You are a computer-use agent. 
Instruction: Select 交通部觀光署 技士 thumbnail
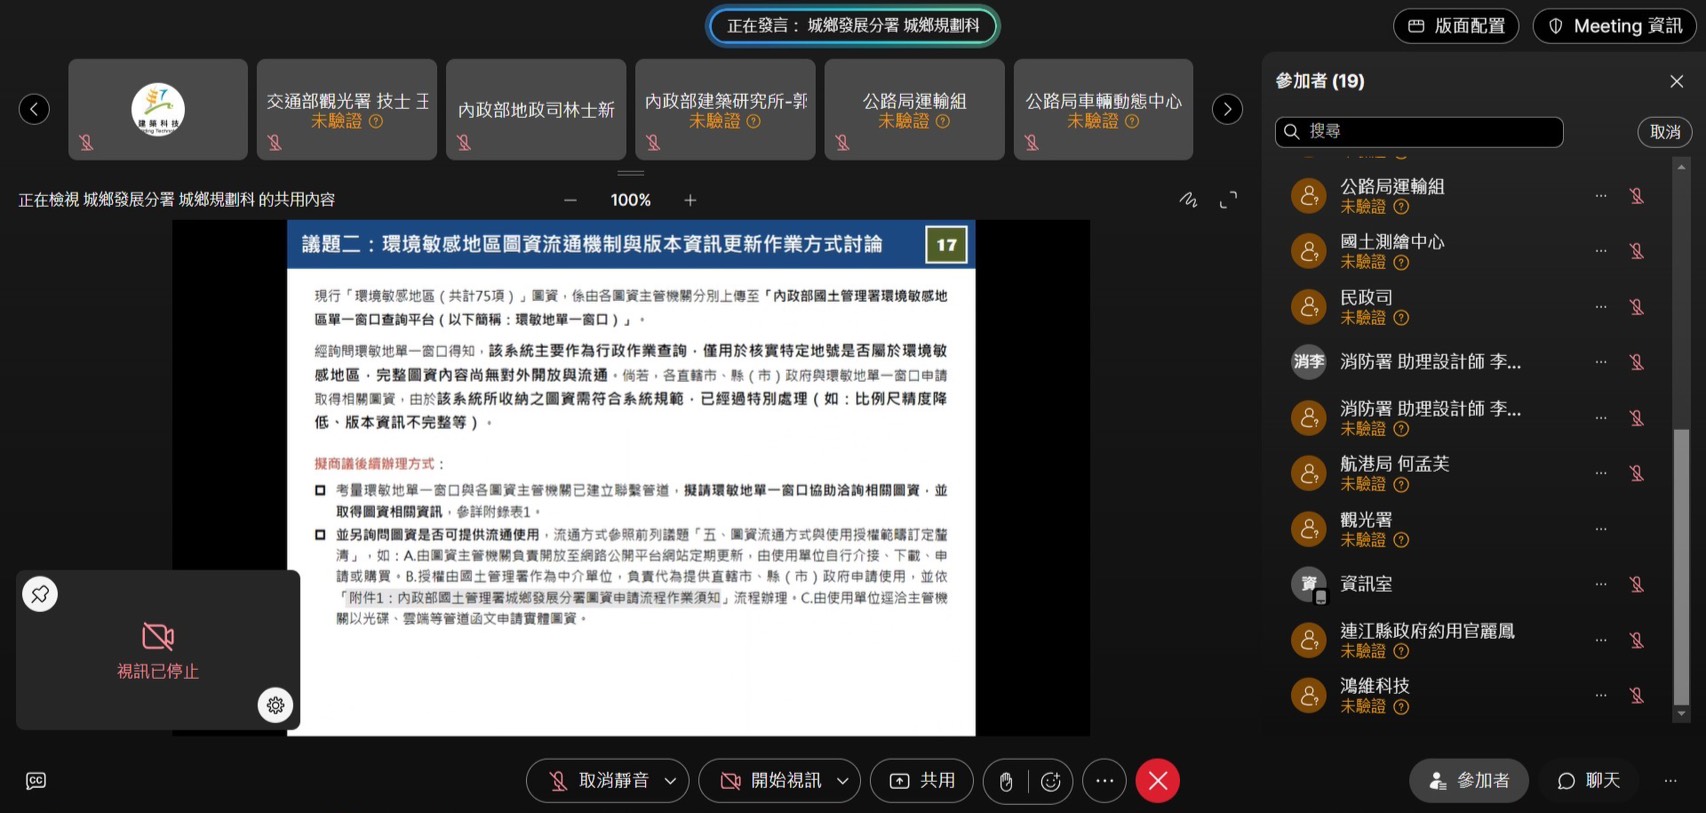pos(347,109)
